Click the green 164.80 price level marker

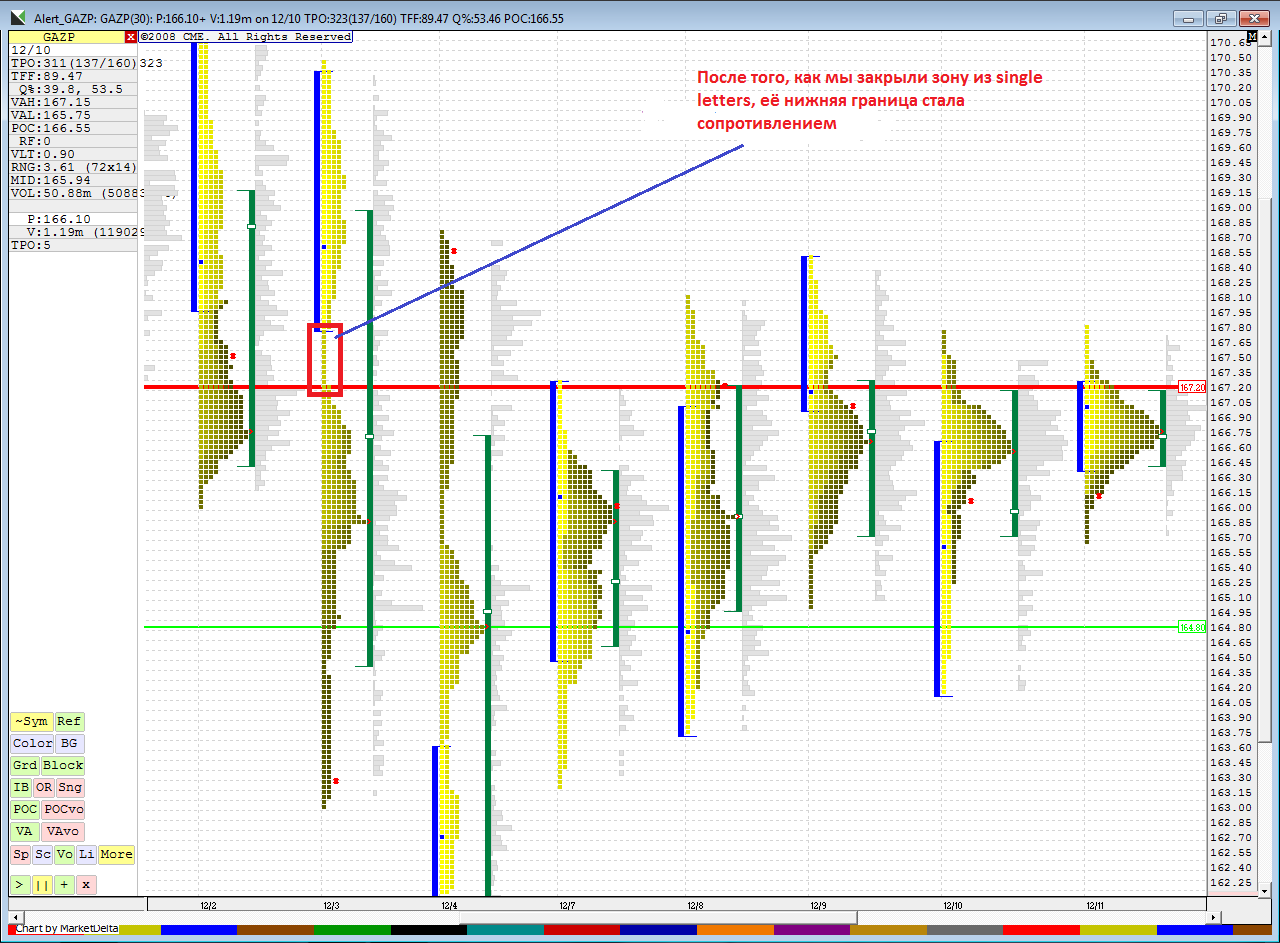[x=1191, y=627]
